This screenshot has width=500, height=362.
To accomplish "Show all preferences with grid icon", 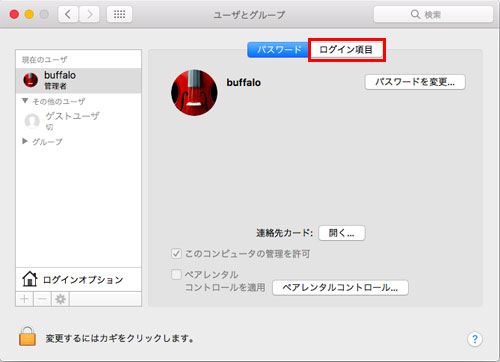I will [x=119, y=14].
